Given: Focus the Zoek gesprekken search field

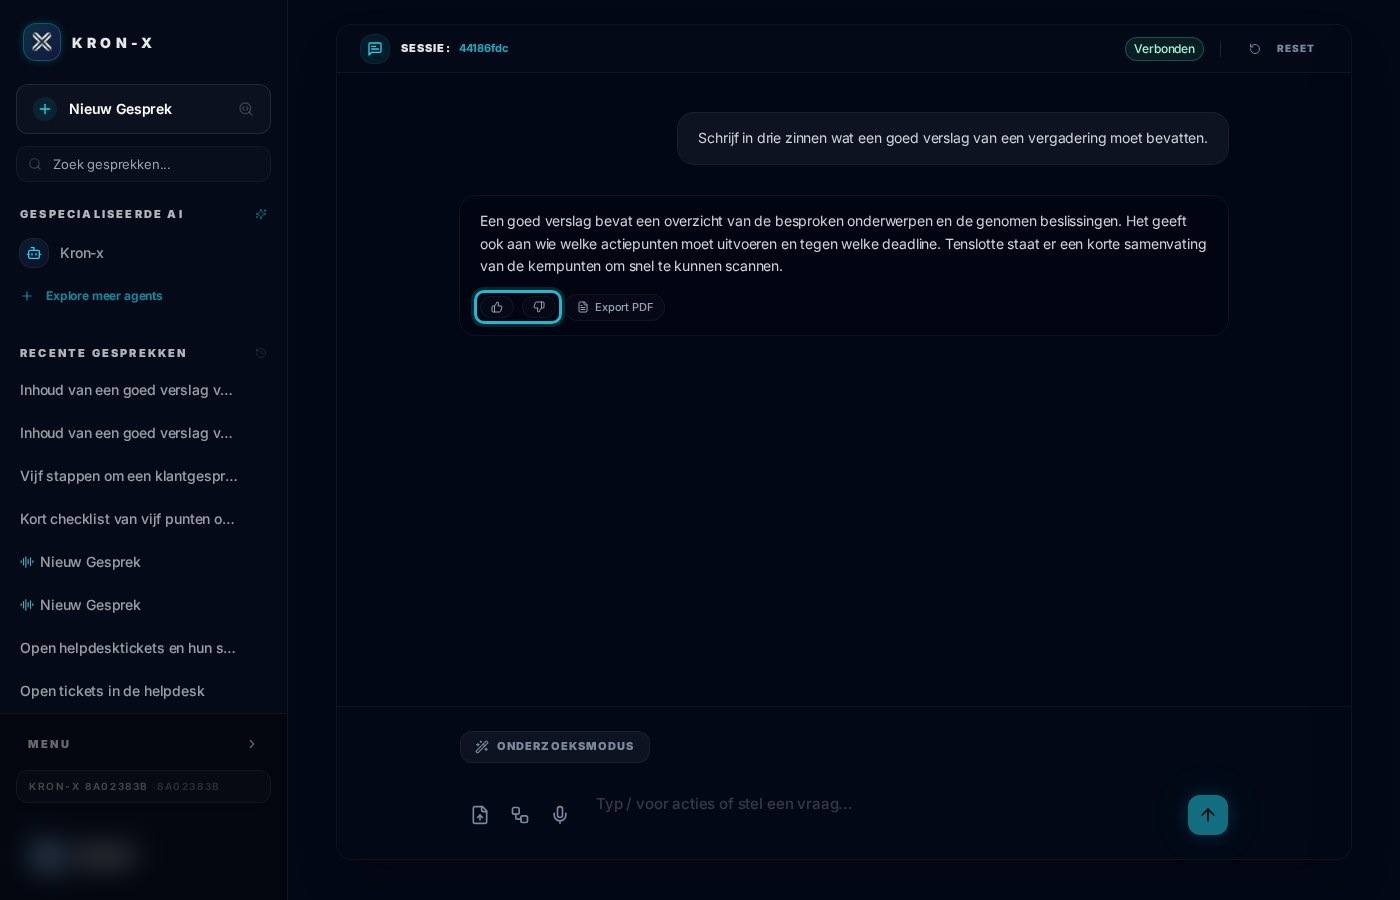Looking at the screenshot, I should 143,164.
